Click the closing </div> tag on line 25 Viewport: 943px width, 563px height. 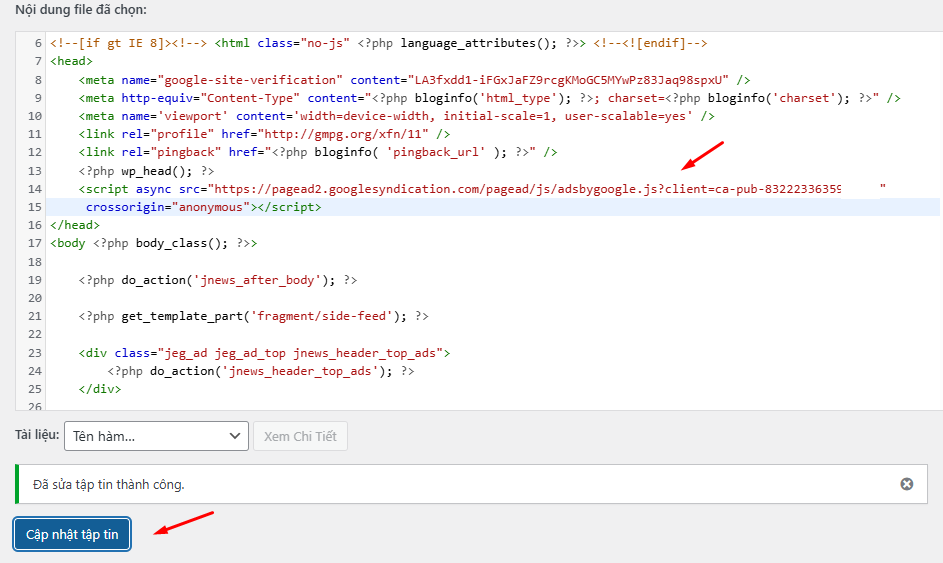point(100,389)
